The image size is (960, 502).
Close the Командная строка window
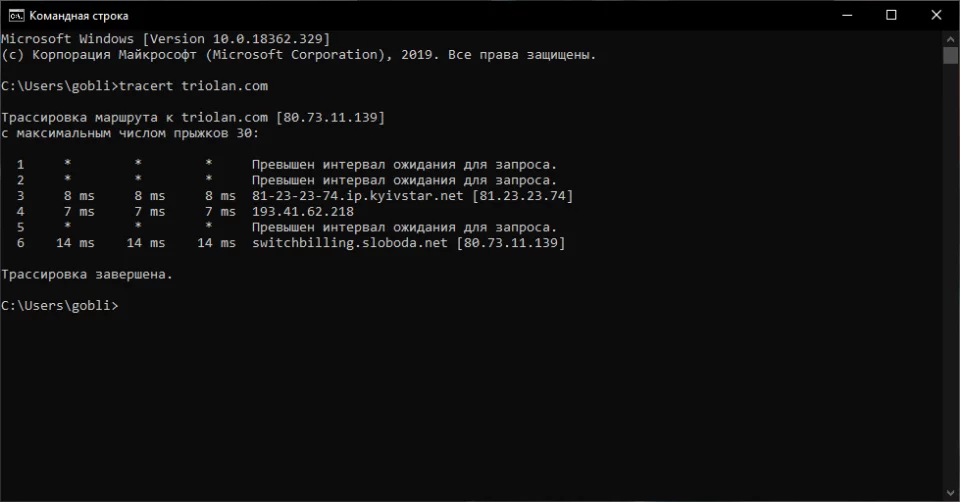(x=936, y=15)
